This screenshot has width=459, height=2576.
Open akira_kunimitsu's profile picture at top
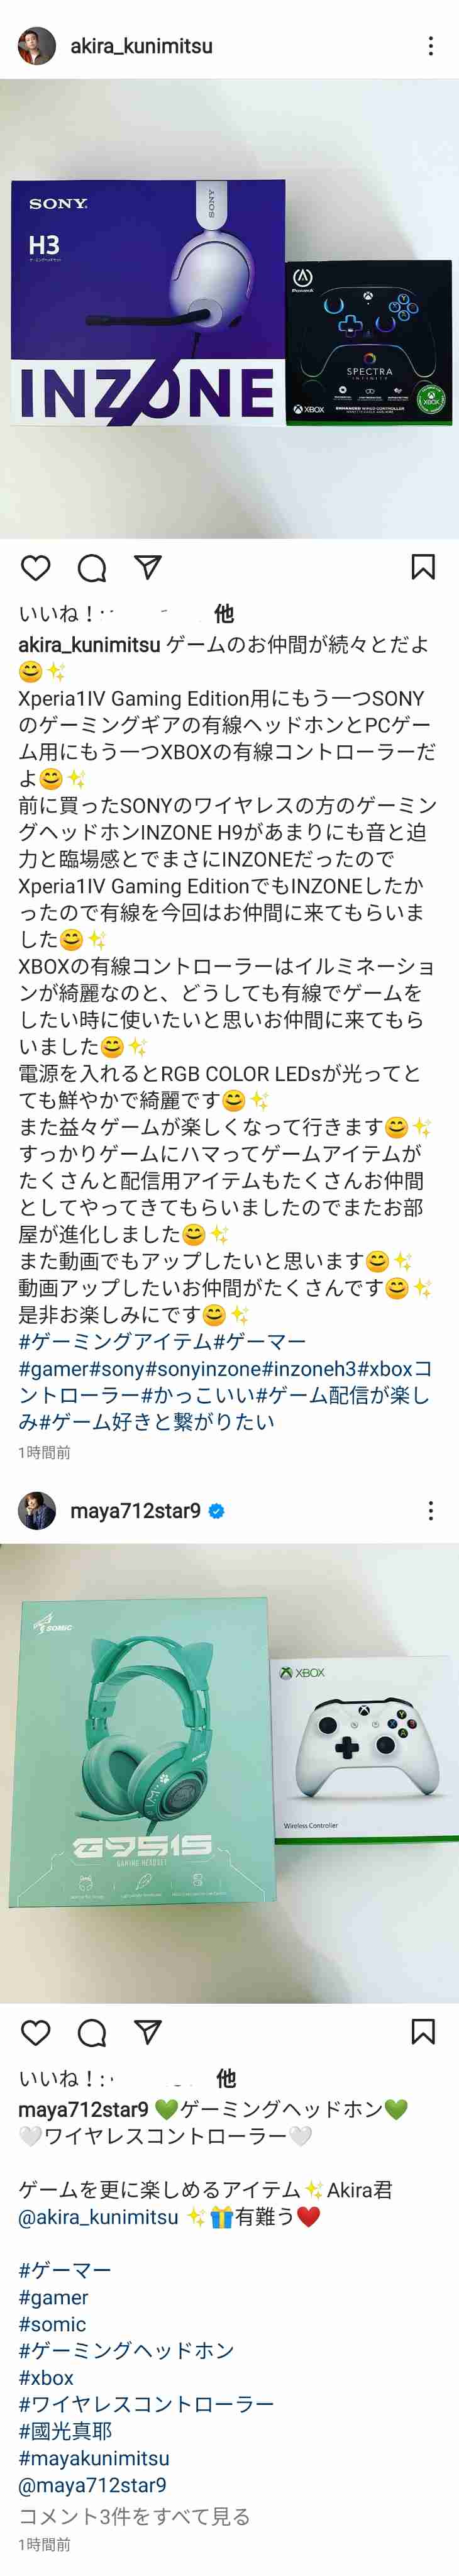pos(37,46)
